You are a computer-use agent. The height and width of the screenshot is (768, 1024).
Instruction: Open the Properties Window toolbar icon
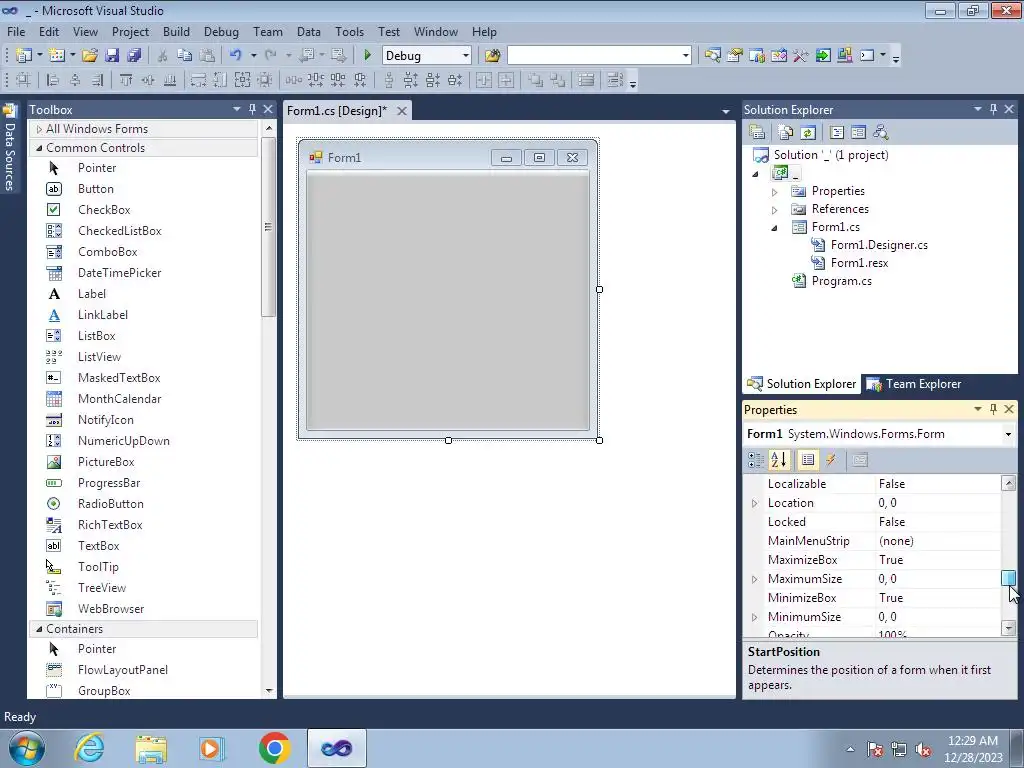point(735,56)
